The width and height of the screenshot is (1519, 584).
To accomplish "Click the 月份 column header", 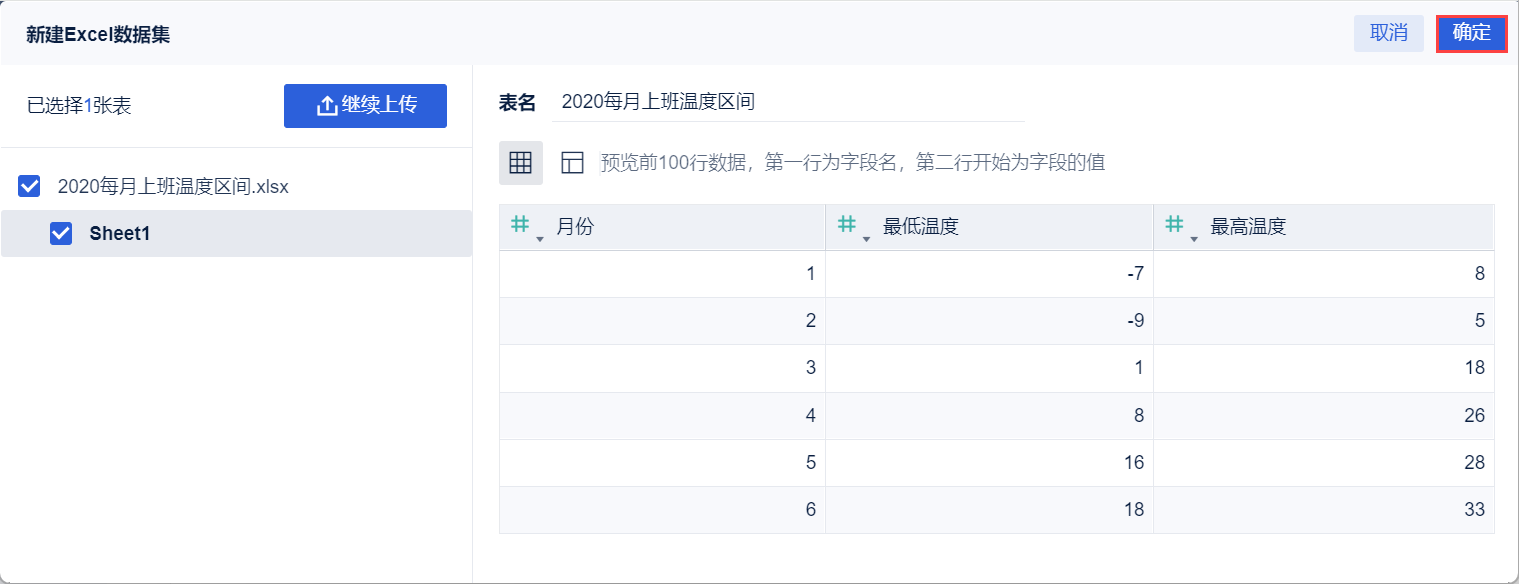I will point(575,227).
